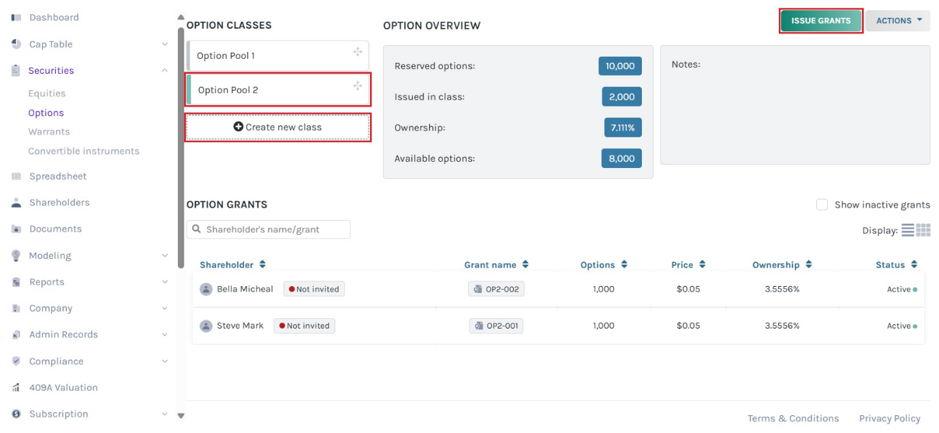Click the move handle on Option Pool 1
This screenshot has height=433, width=939.
click(358, 52)
